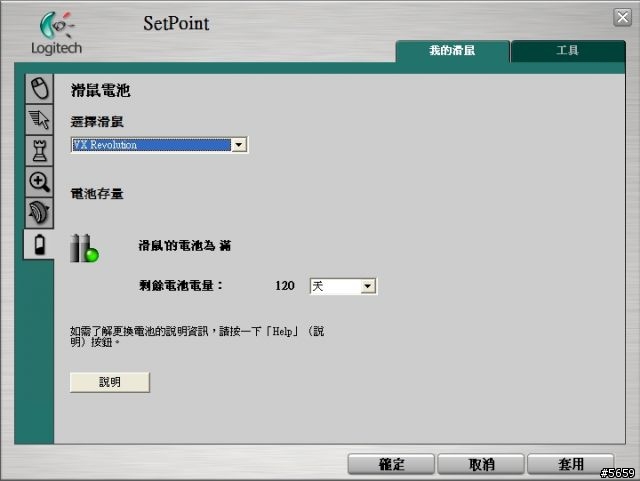Open the magnifier zoom settings sidebar icon
Viewport: 640px width, 481px height.
pos(40,182)
